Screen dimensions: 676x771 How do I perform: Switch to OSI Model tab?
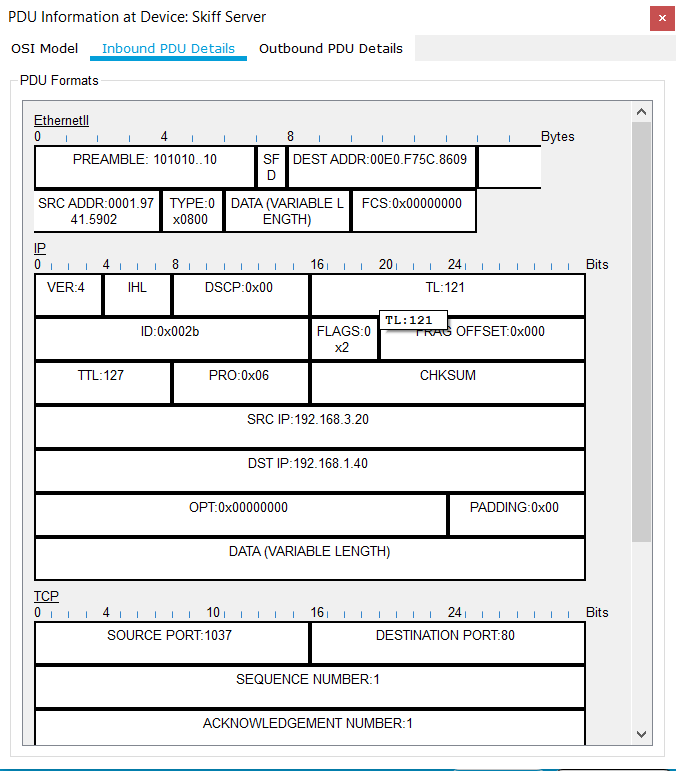click(45, 48)
